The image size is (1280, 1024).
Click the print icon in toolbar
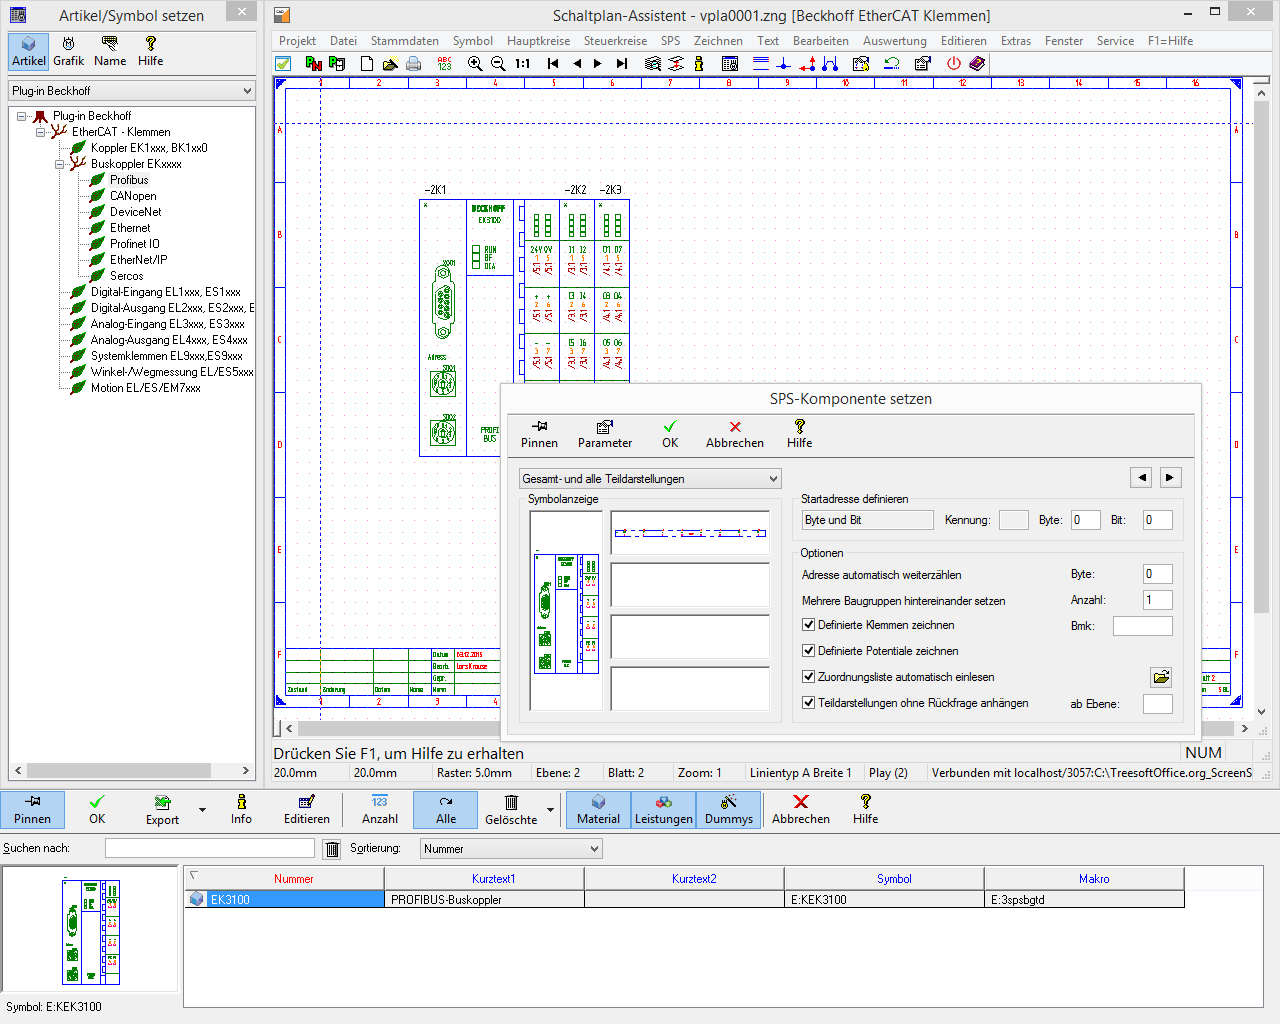[x=414, y=64]
